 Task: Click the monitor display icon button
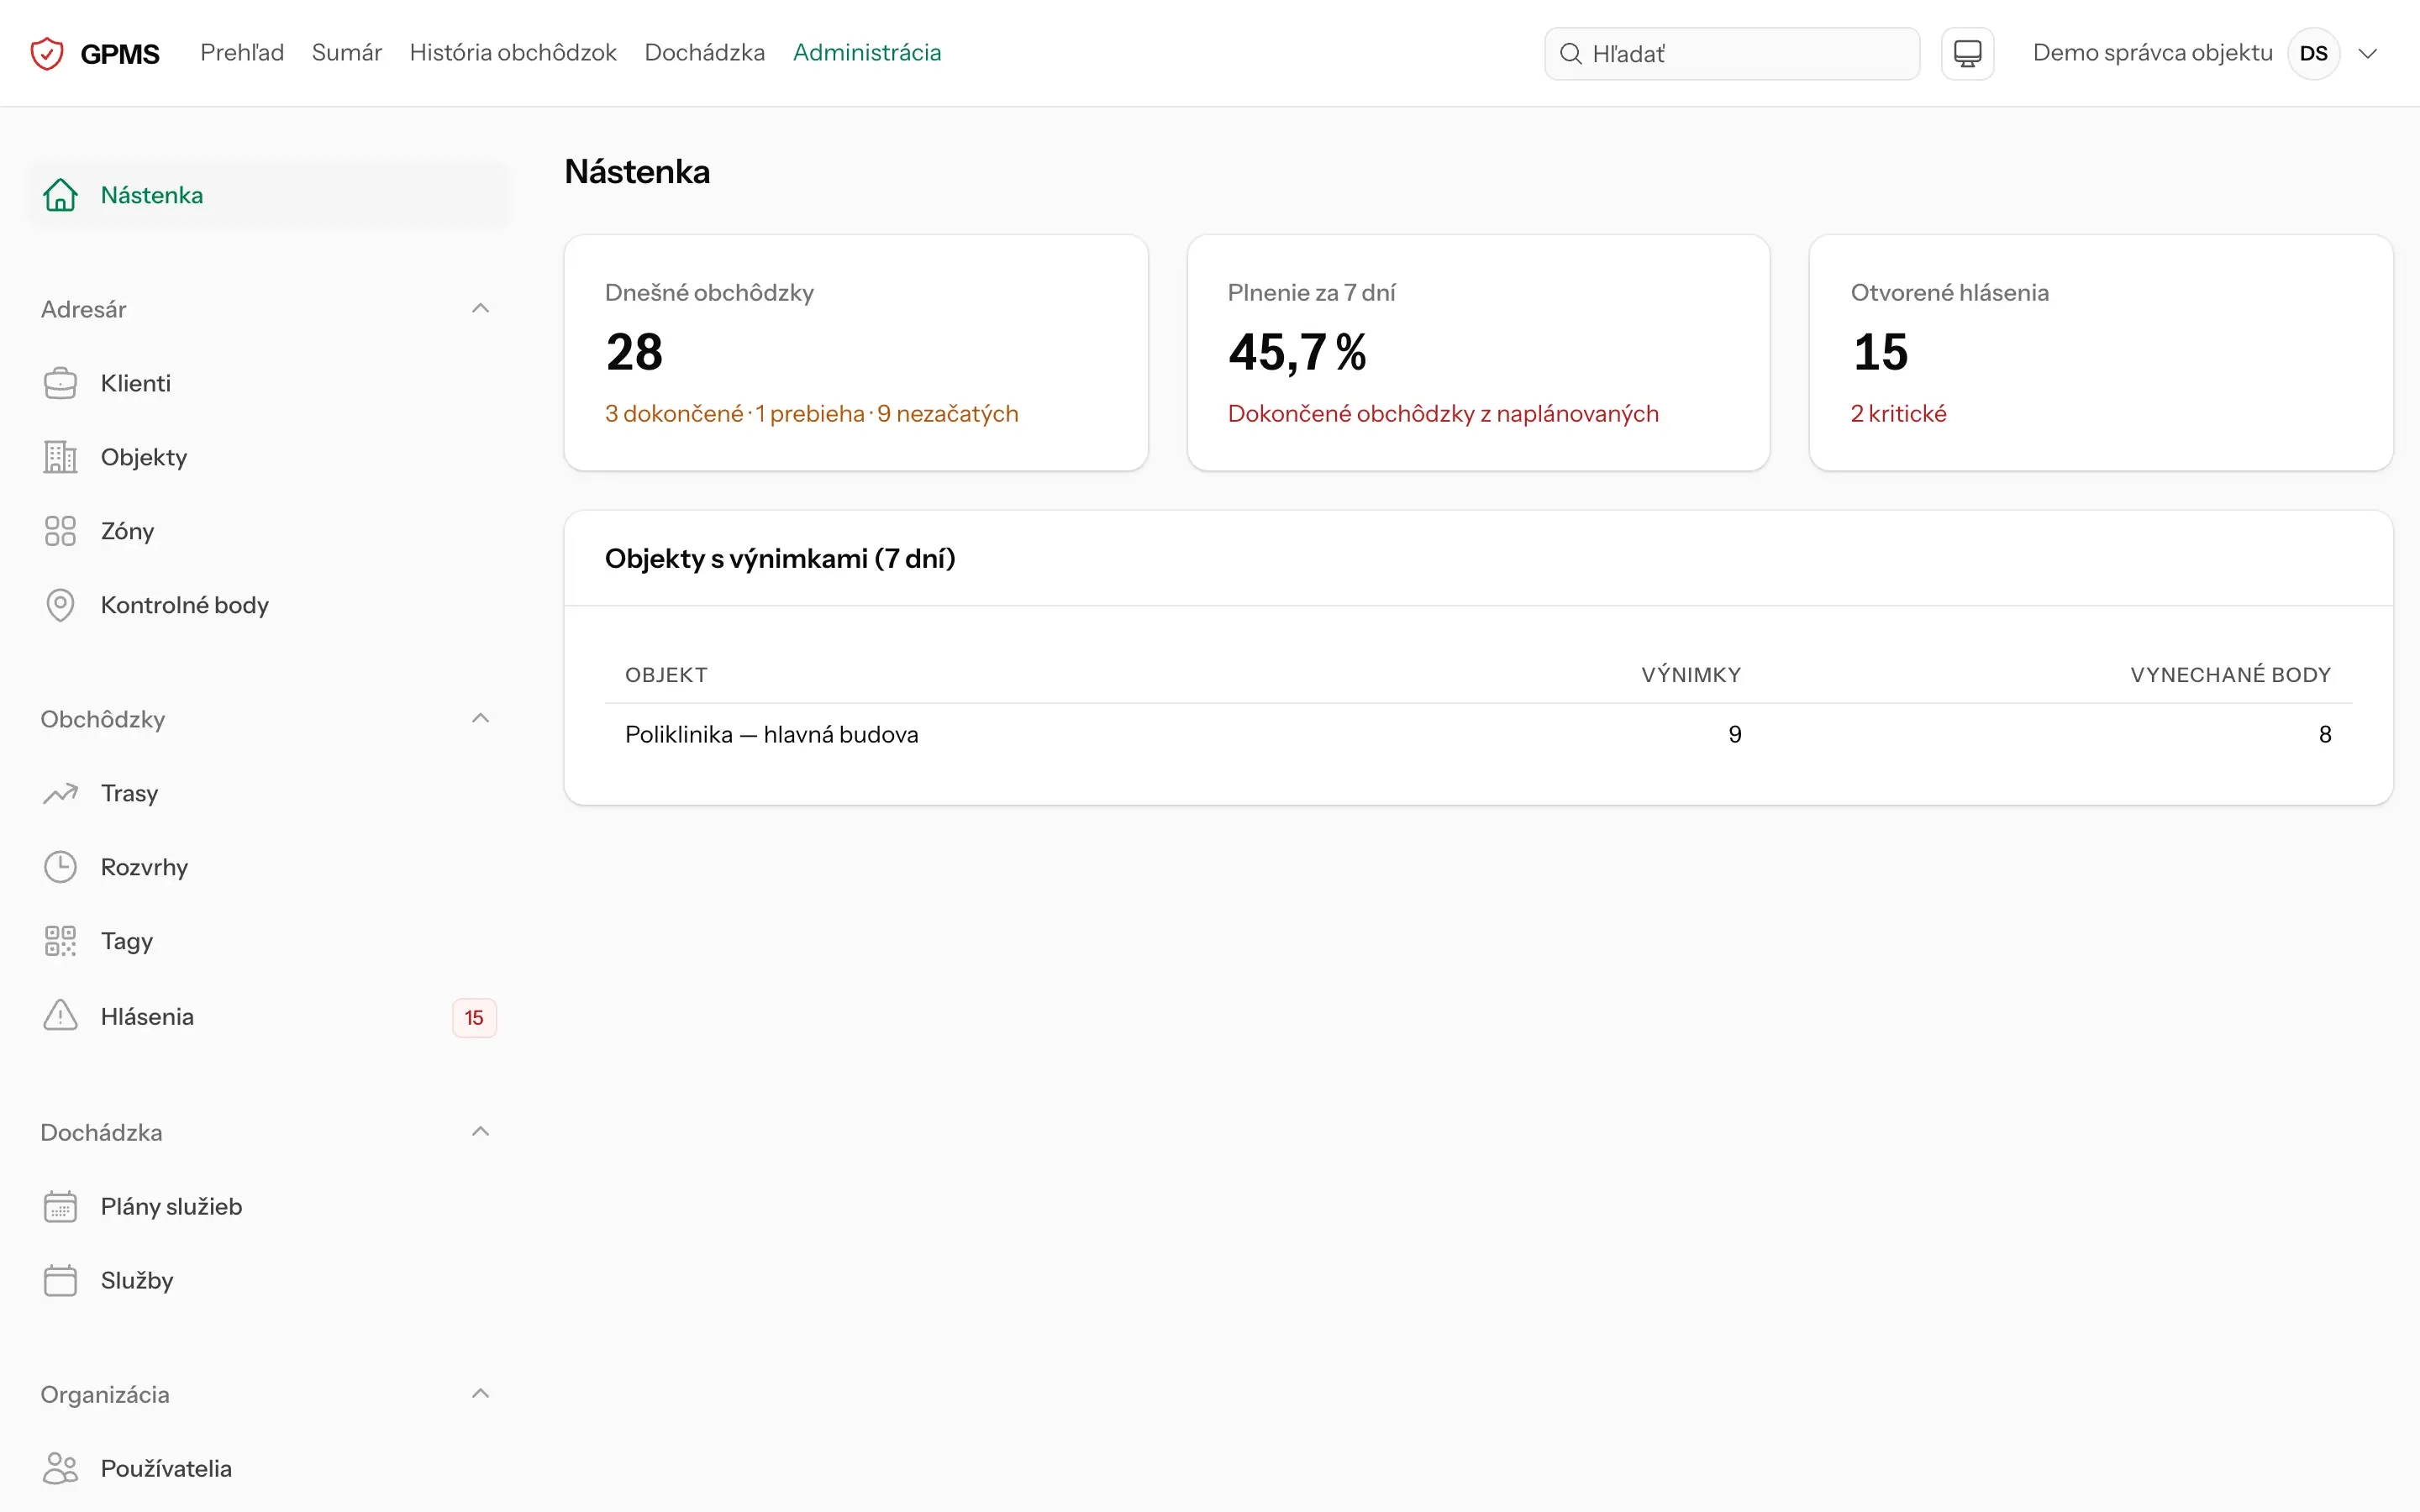point(1967,53)
